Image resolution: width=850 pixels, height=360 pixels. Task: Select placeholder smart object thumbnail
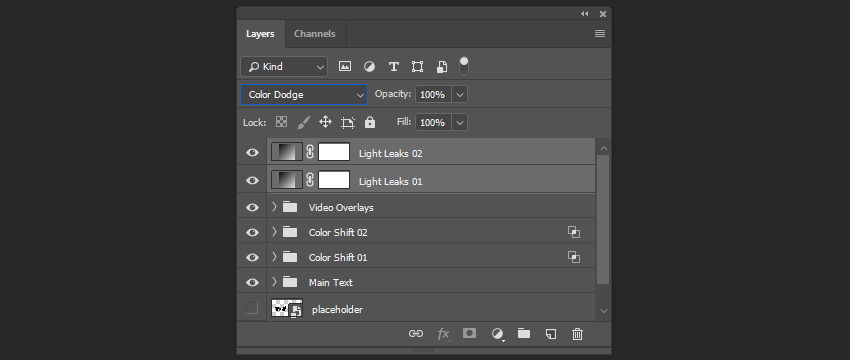click(287, 308)
